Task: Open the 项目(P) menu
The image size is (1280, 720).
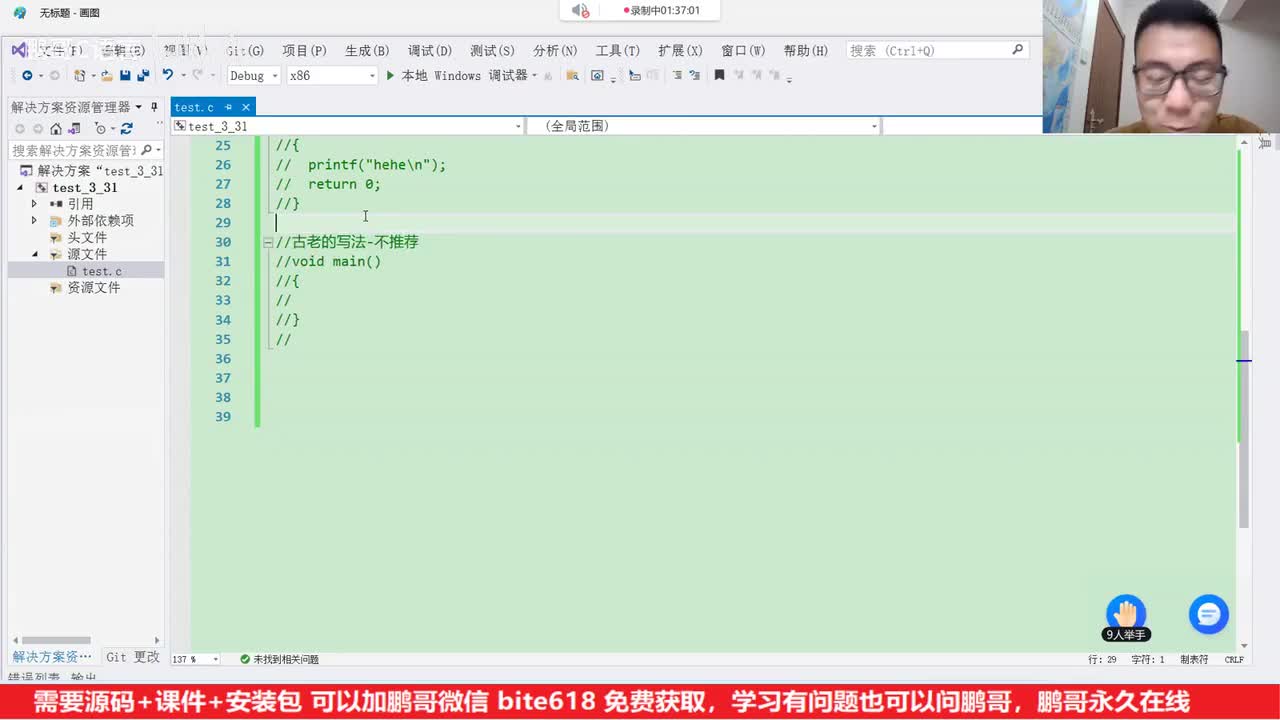Action: pyautogui.click(x=304, y=50)
